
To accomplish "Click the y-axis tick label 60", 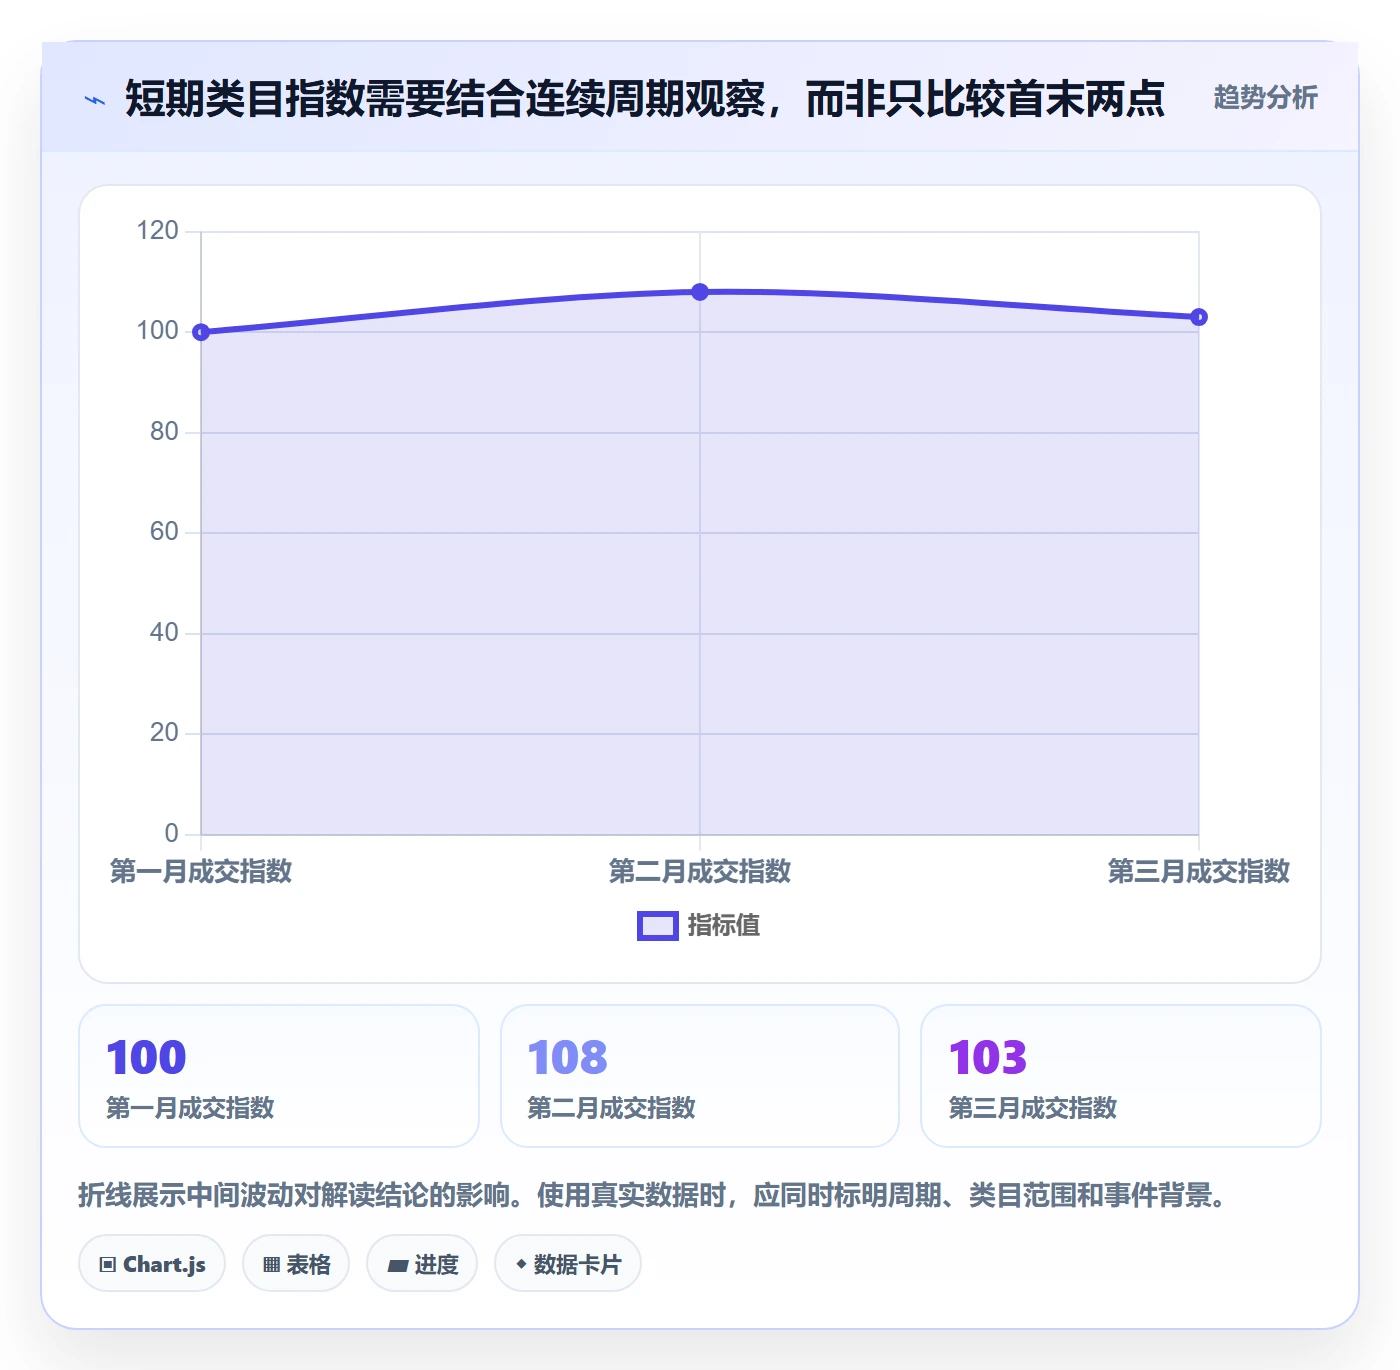I will pos(164,532).
